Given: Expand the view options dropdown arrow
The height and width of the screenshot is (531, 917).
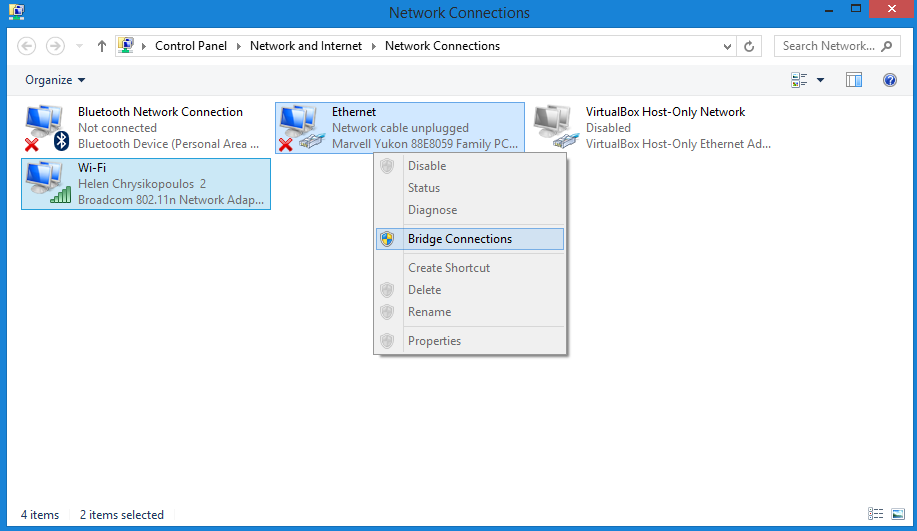Looking at the screenshot, I should coord(821,80).
